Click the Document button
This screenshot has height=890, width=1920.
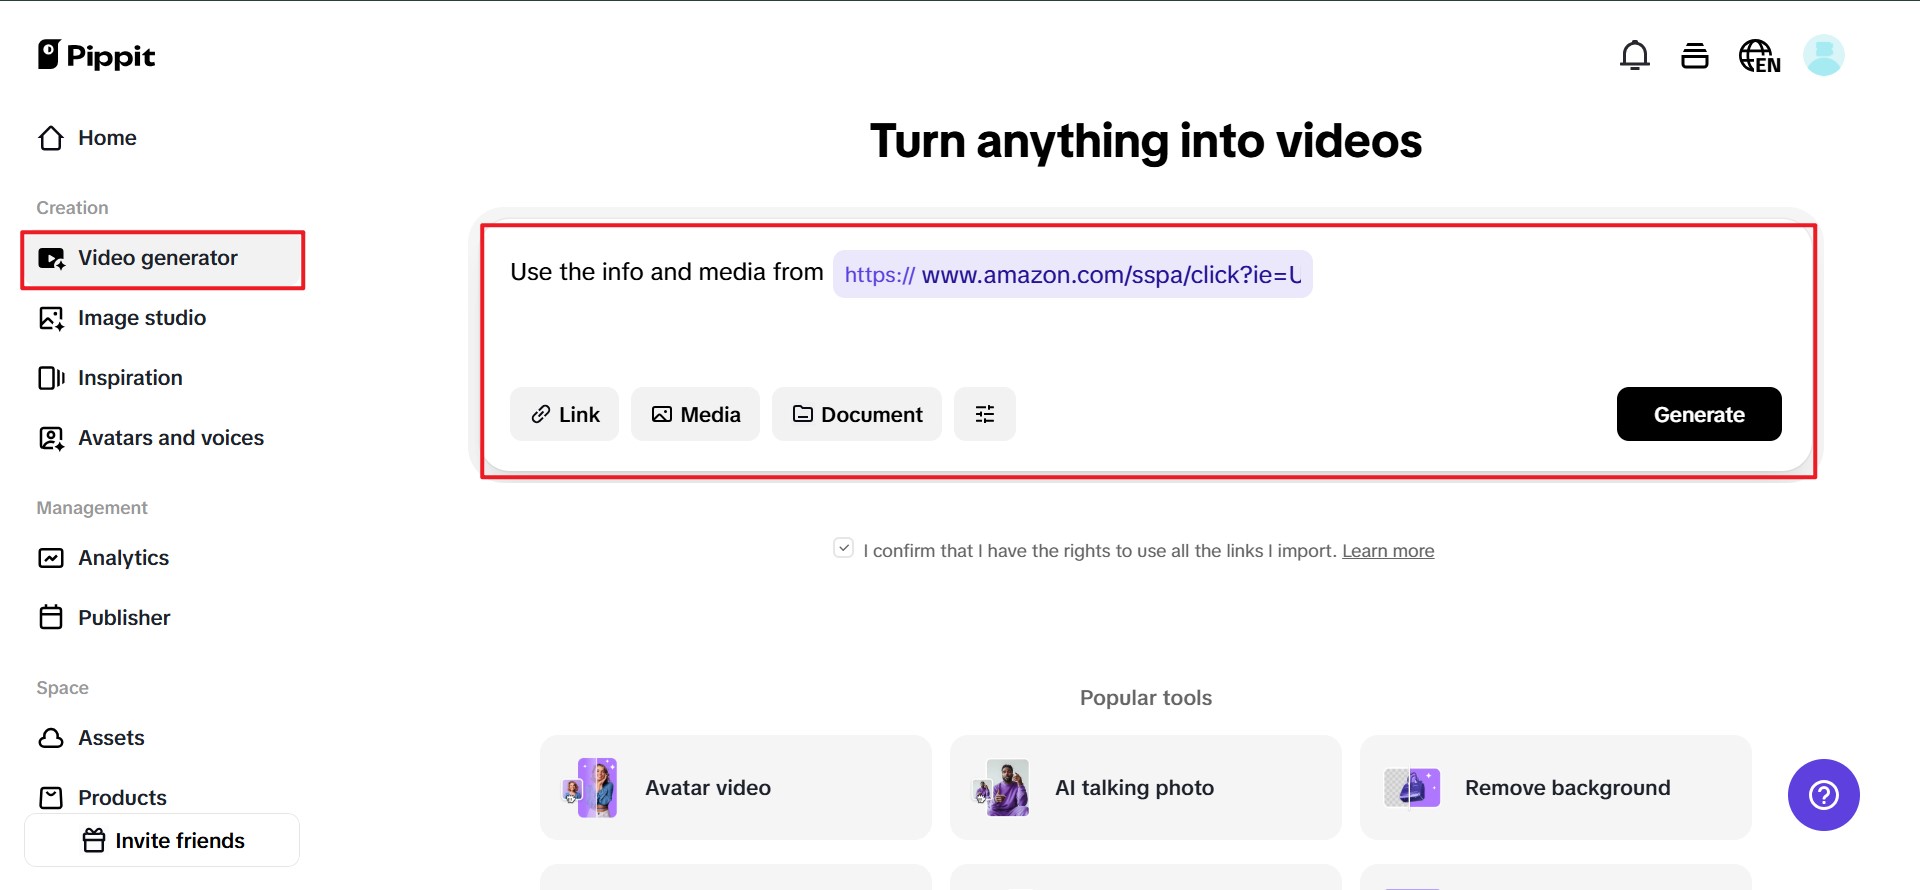pos(857,414)
